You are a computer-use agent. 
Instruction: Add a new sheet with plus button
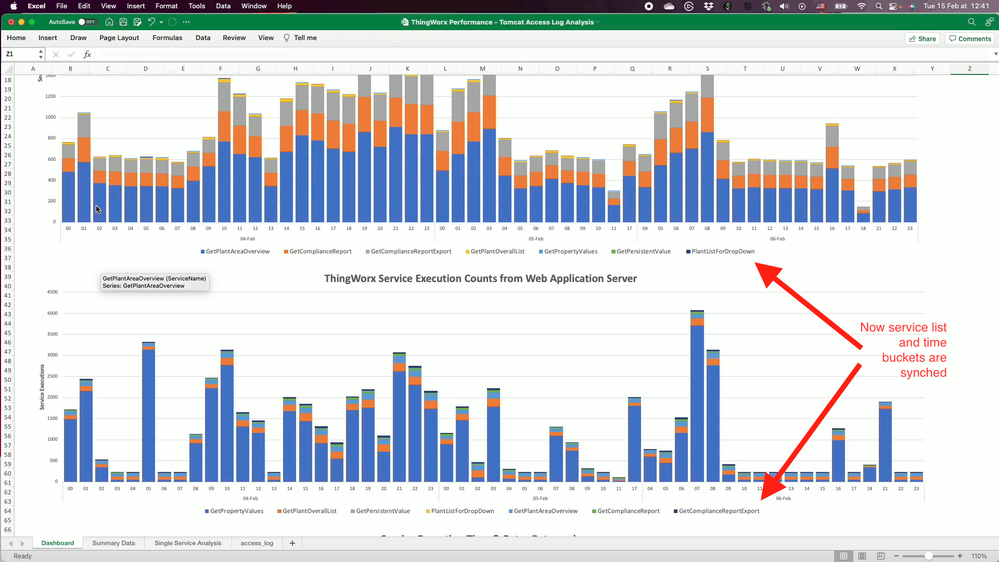(292, 543)
